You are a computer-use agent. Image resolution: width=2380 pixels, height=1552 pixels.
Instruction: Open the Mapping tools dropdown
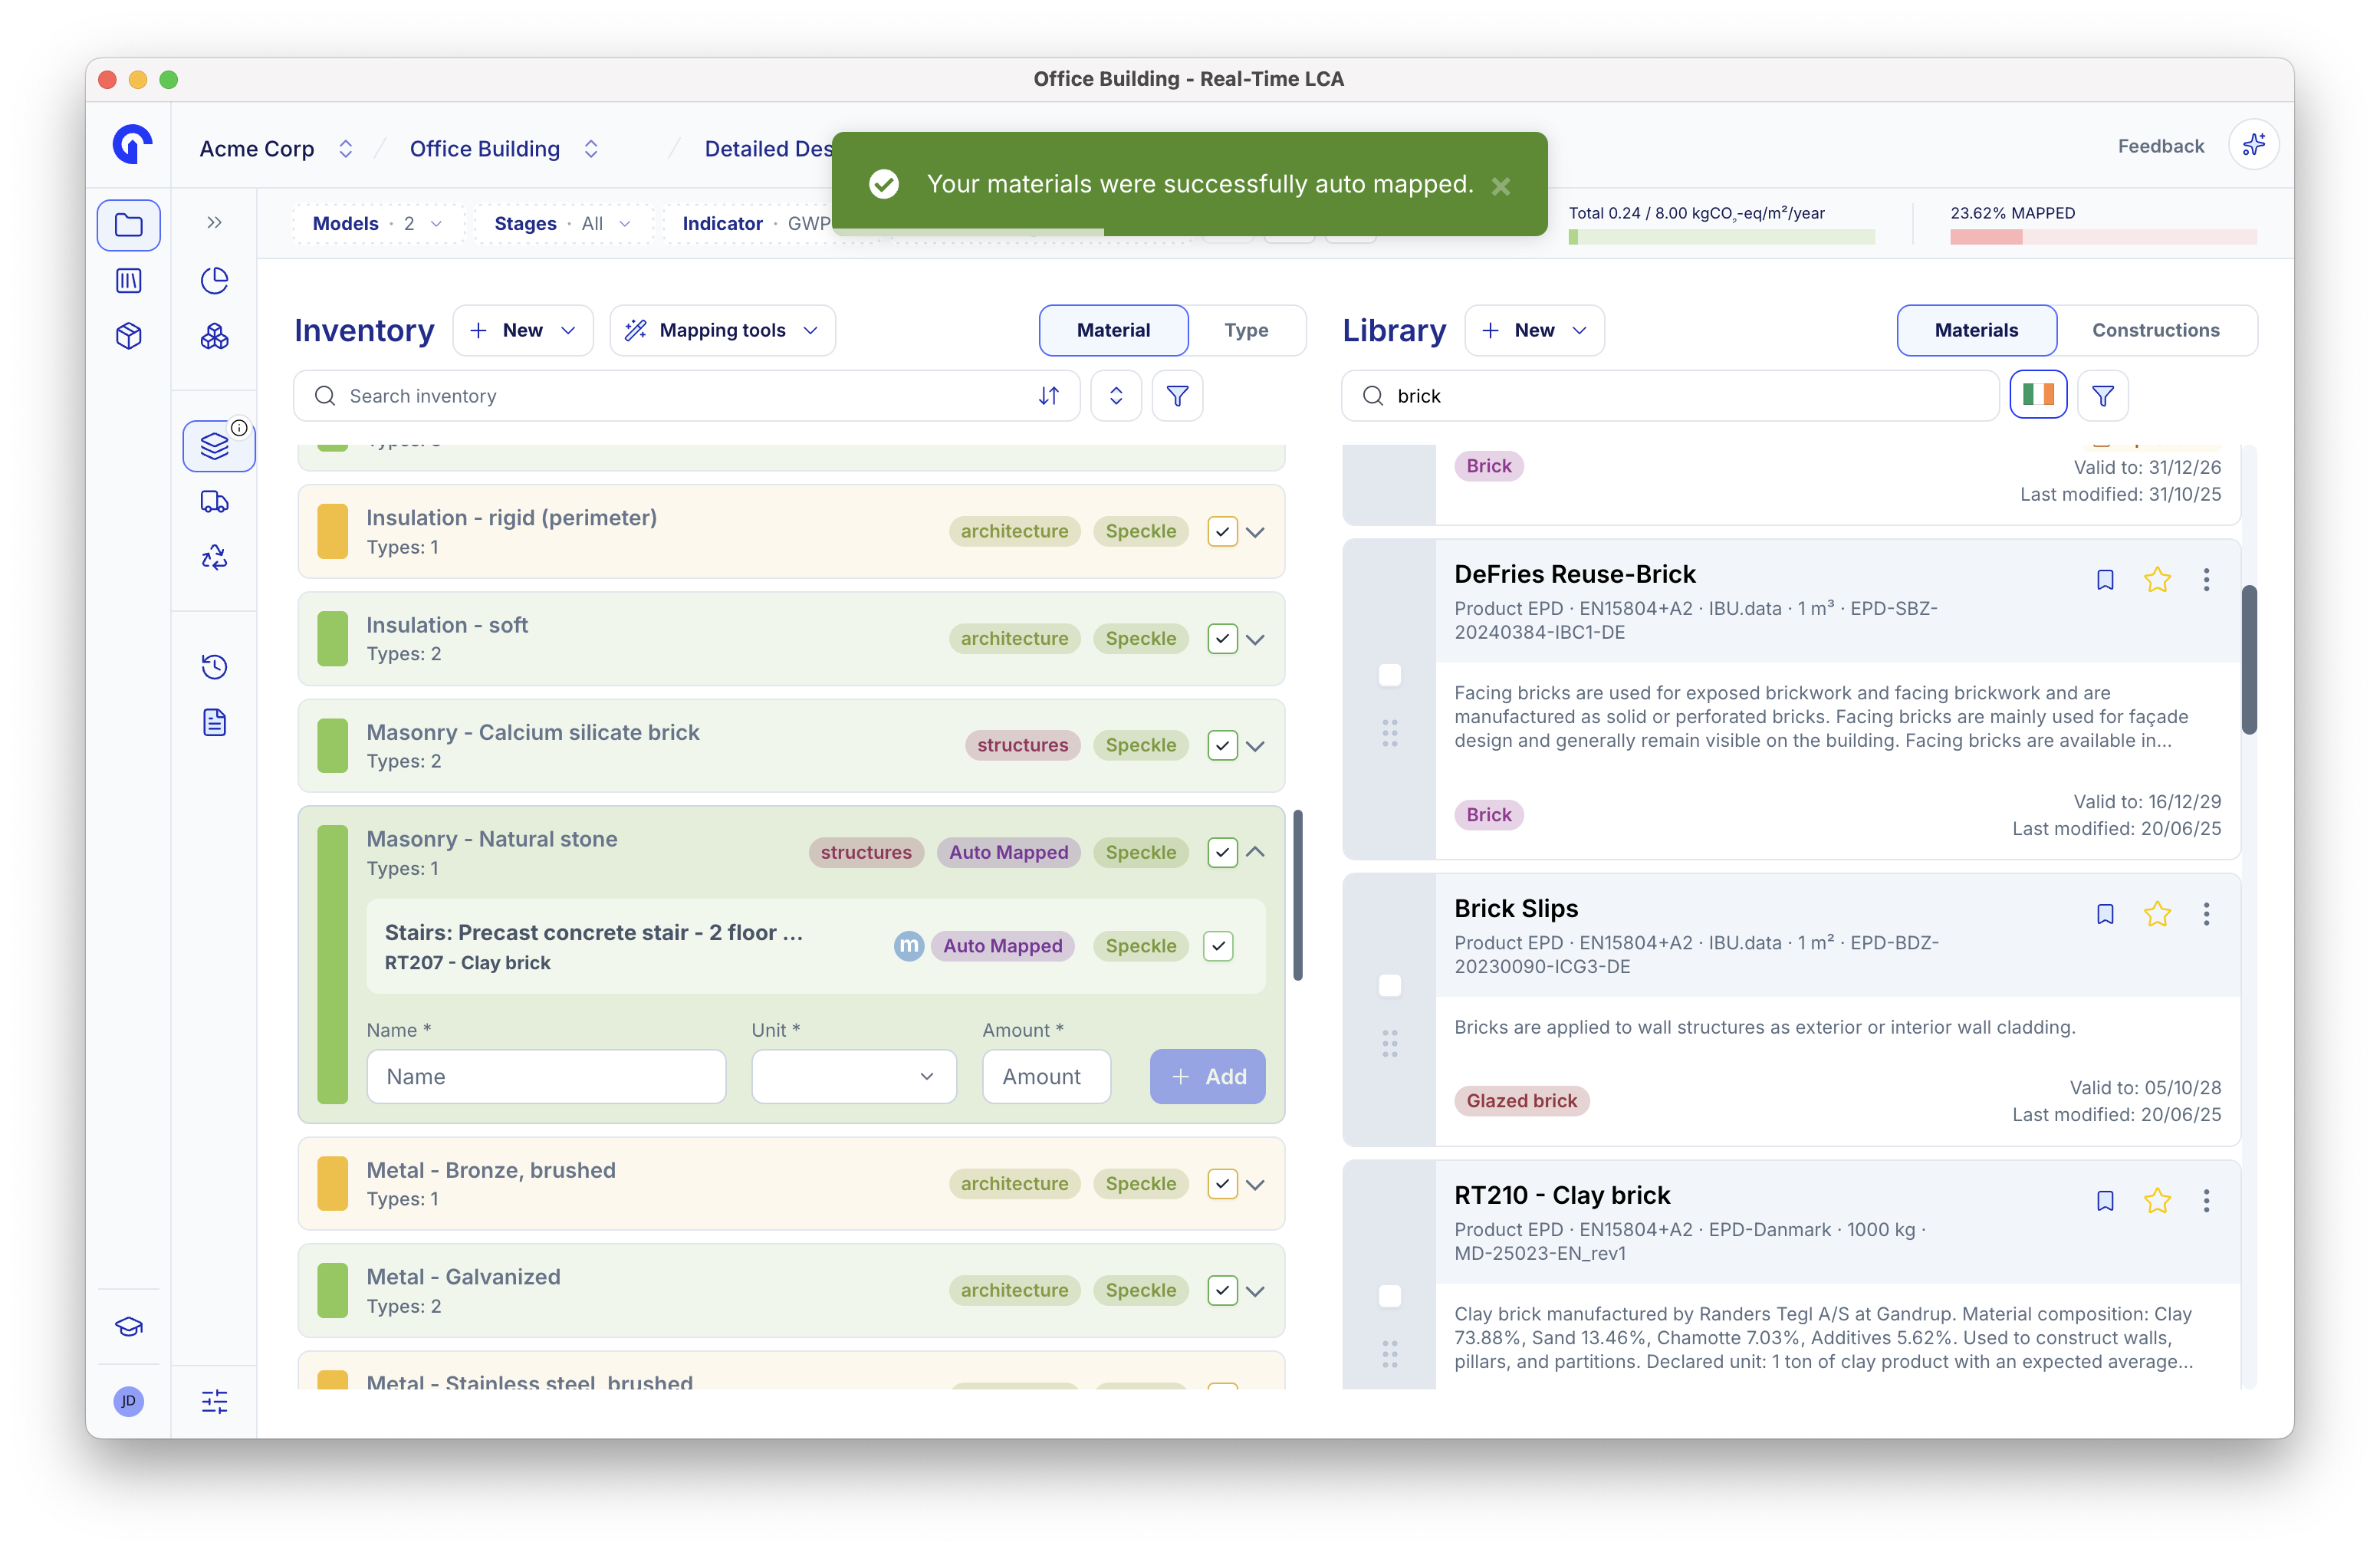coord(722,330)
